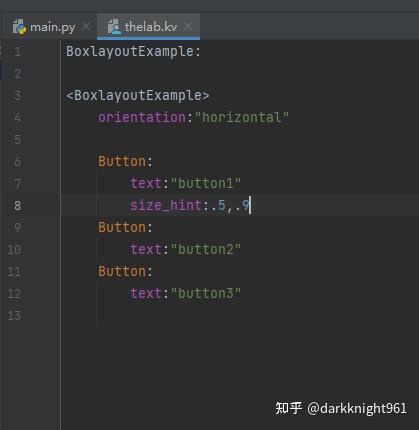Place cursor in "button1" text string
This screenshot has width=419, height=430.
206,183
